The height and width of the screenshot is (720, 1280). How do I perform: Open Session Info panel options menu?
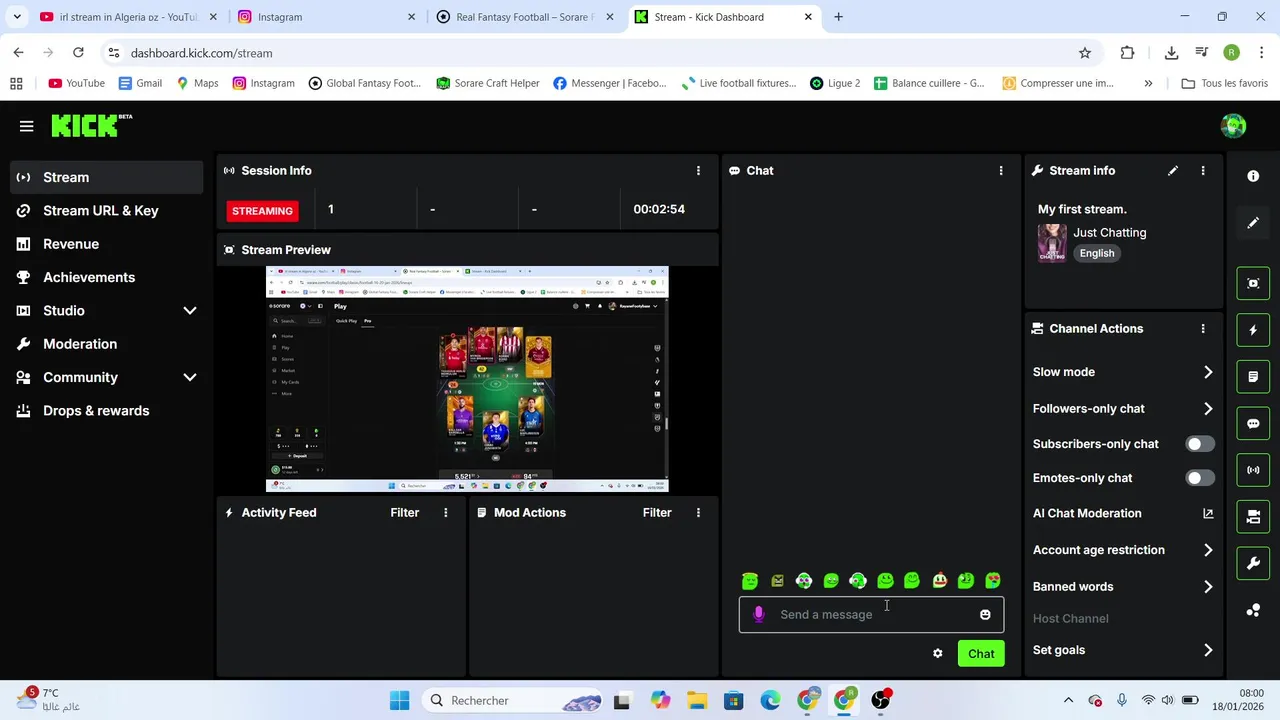click(698, 171)
